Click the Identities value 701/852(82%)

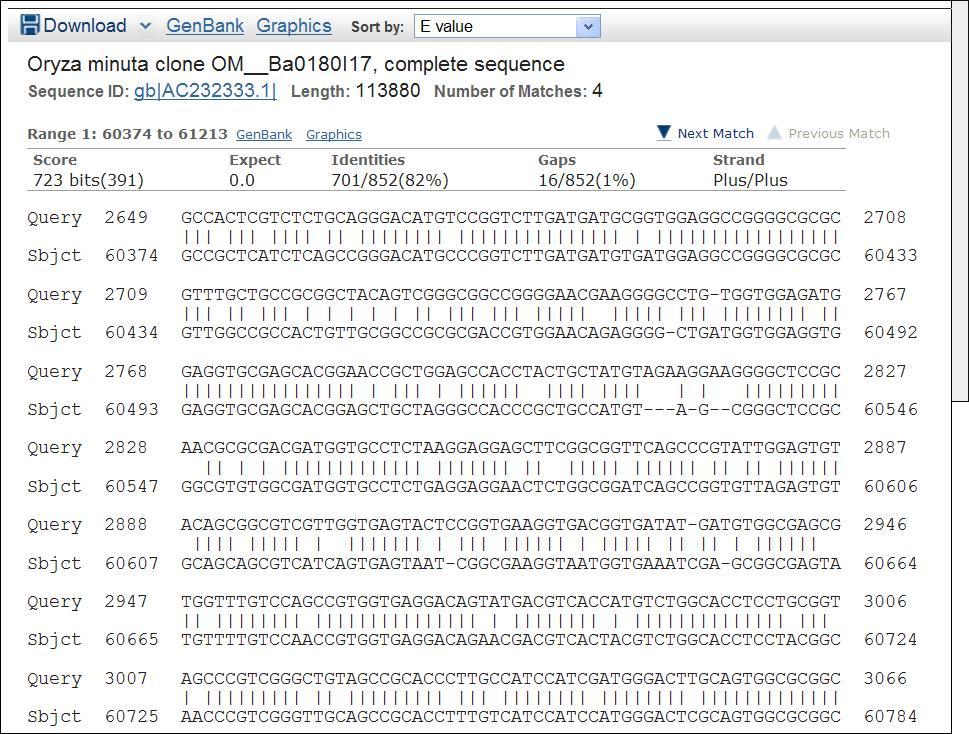pos(390,180)
